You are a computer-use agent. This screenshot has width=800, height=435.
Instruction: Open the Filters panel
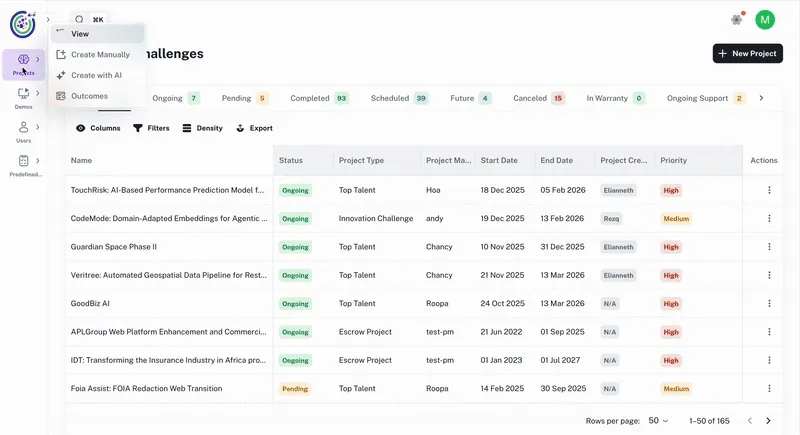tap(151, 128)
